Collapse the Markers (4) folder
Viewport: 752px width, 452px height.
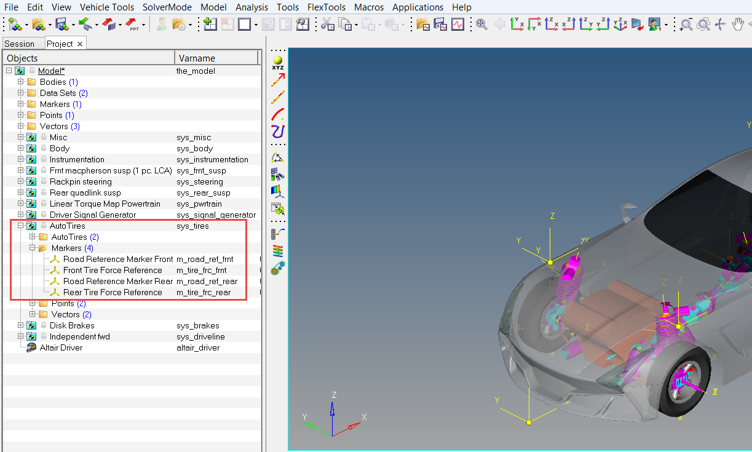click(x=32, y=248)
